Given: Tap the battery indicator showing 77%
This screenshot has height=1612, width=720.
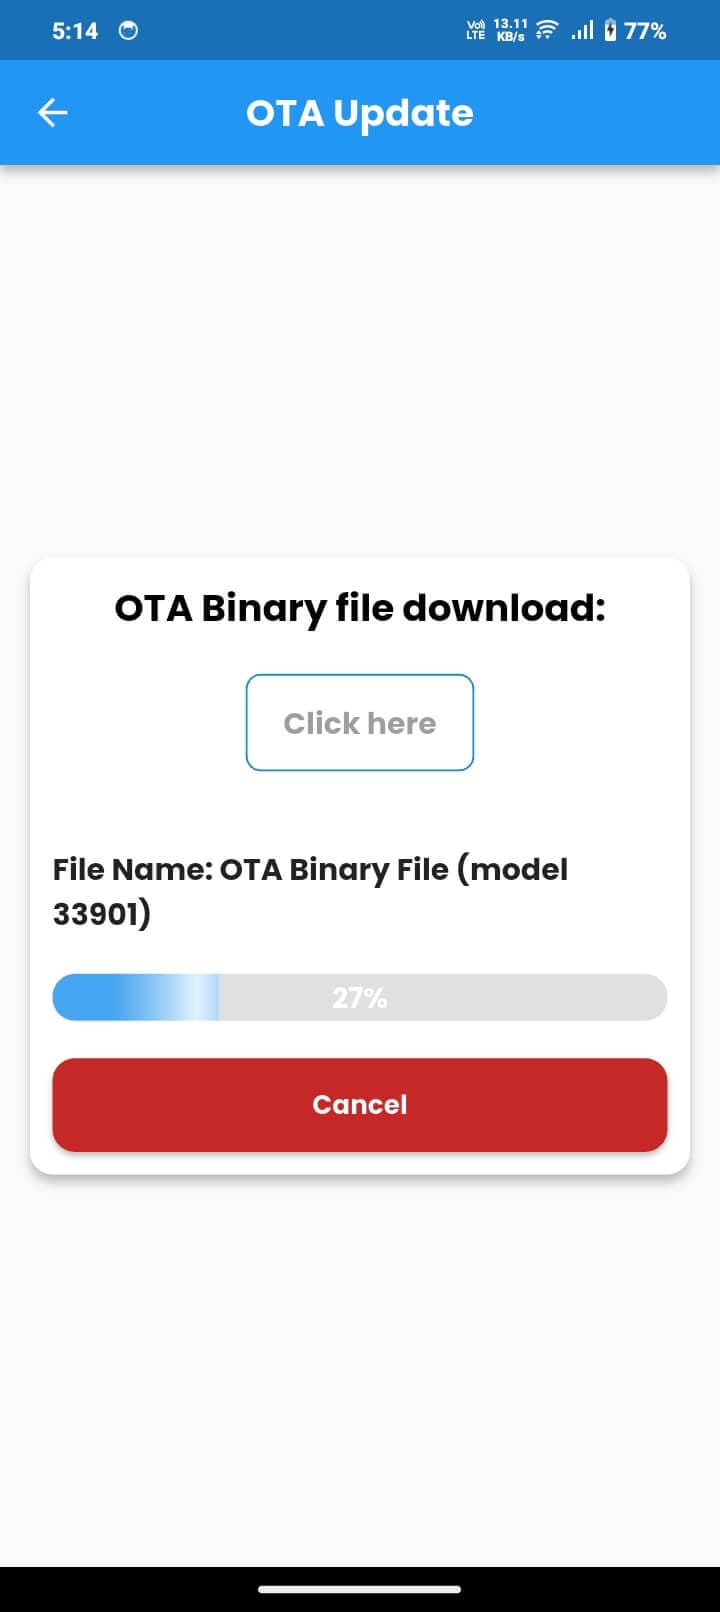Looking at the screenshot, I should click(x=638, y=30).
